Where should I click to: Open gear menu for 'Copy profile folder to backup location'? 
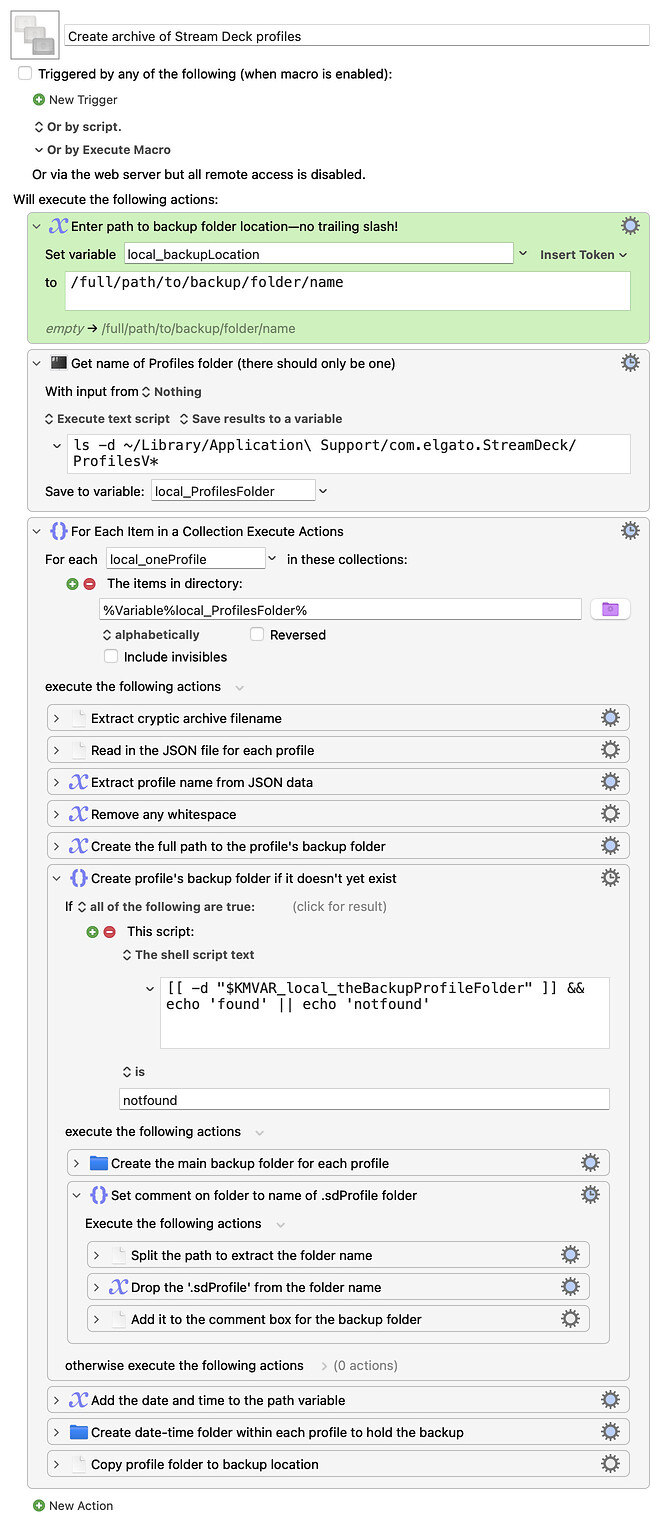coord(610,1464)
